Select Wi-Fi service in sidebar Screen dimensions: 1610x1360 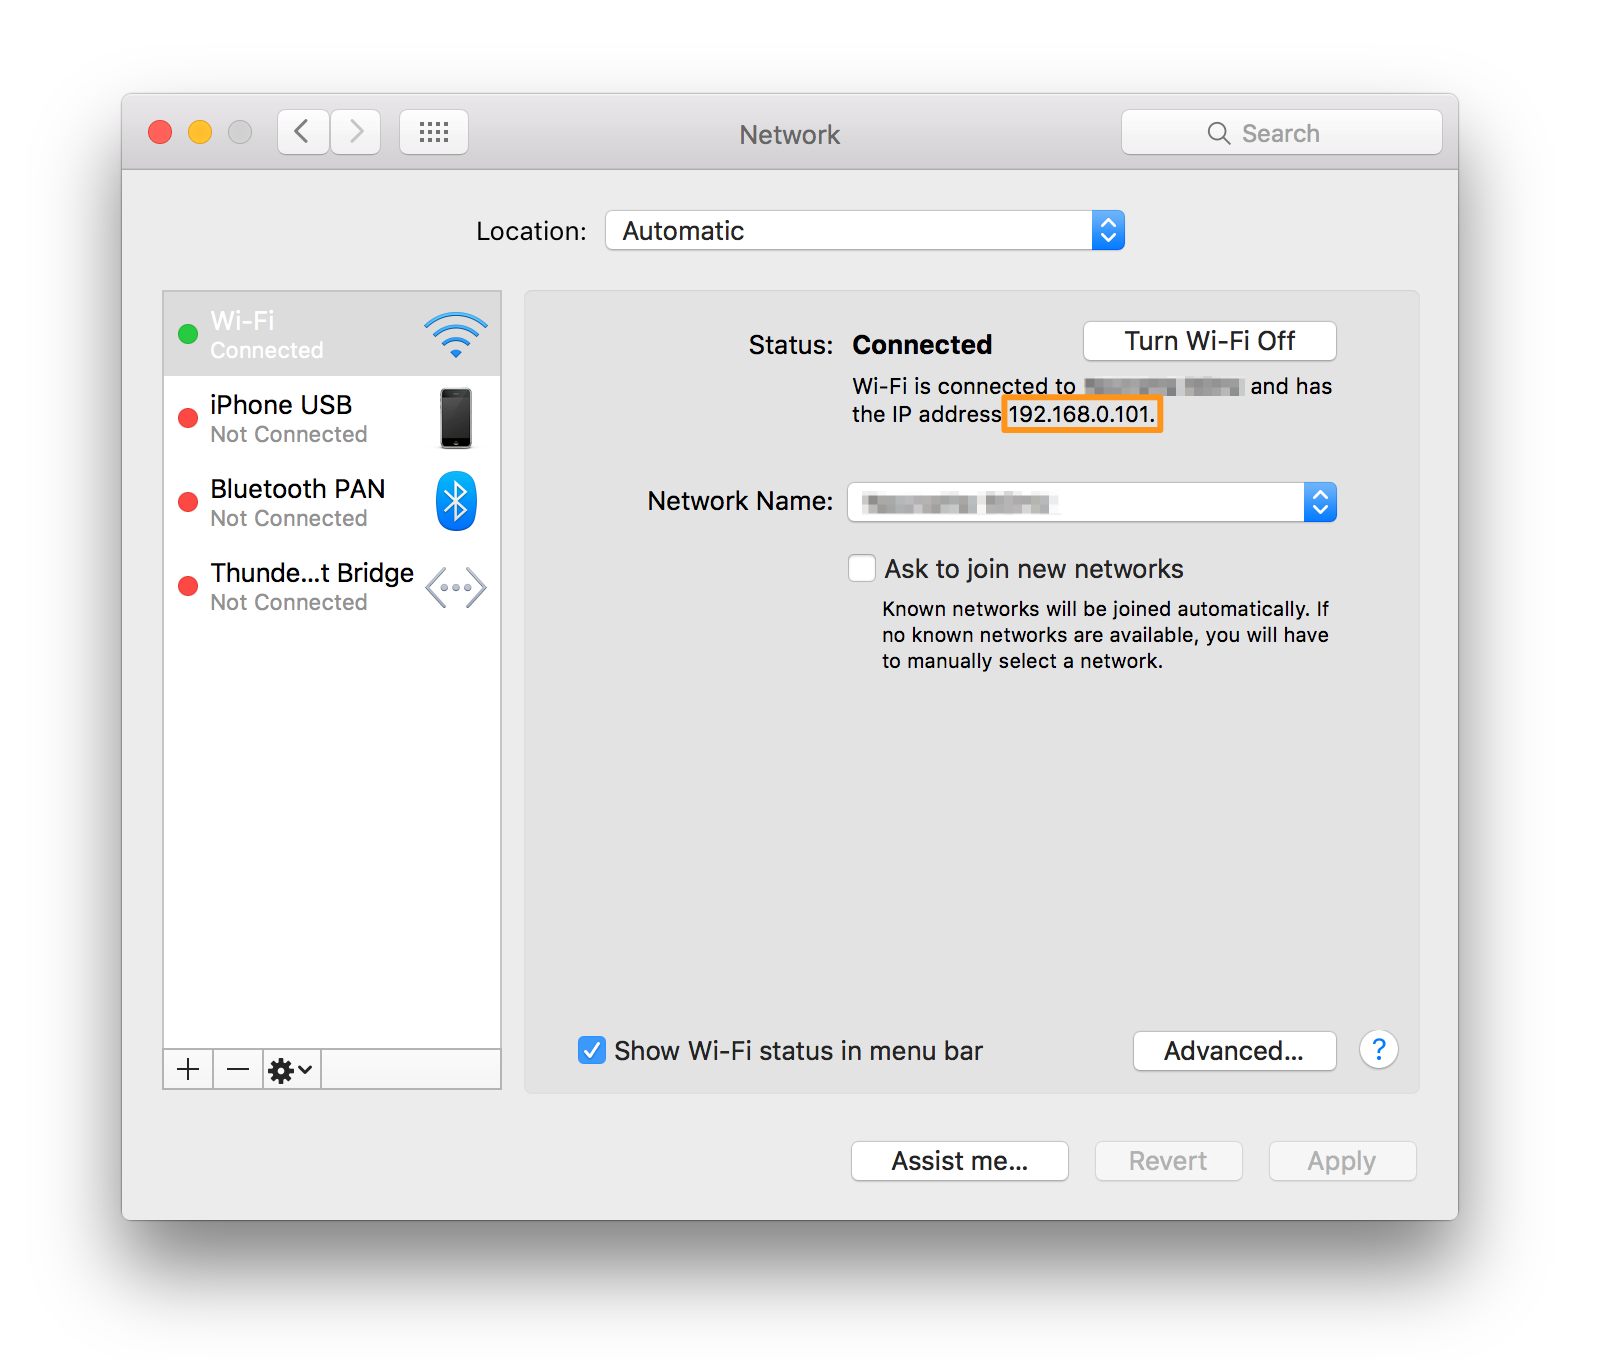pos(332,334)
